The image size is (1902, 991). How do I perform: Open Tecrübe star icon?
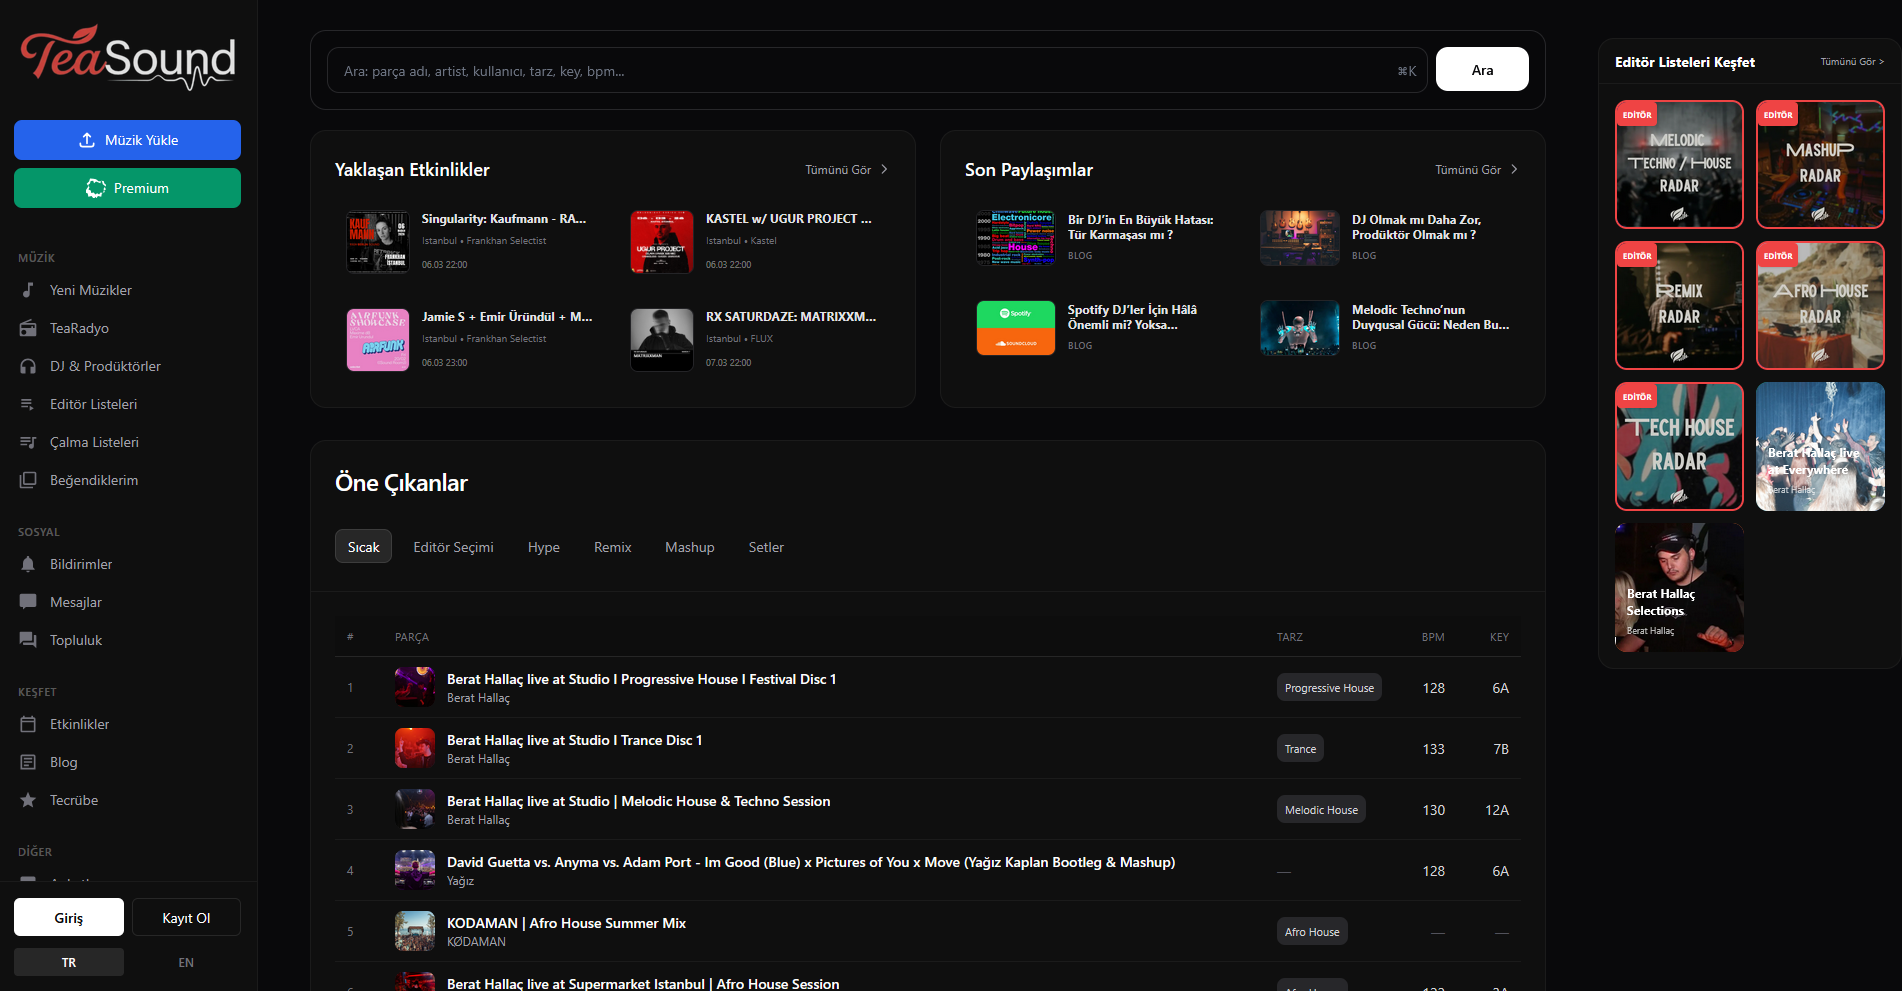[x=28, y=800]
